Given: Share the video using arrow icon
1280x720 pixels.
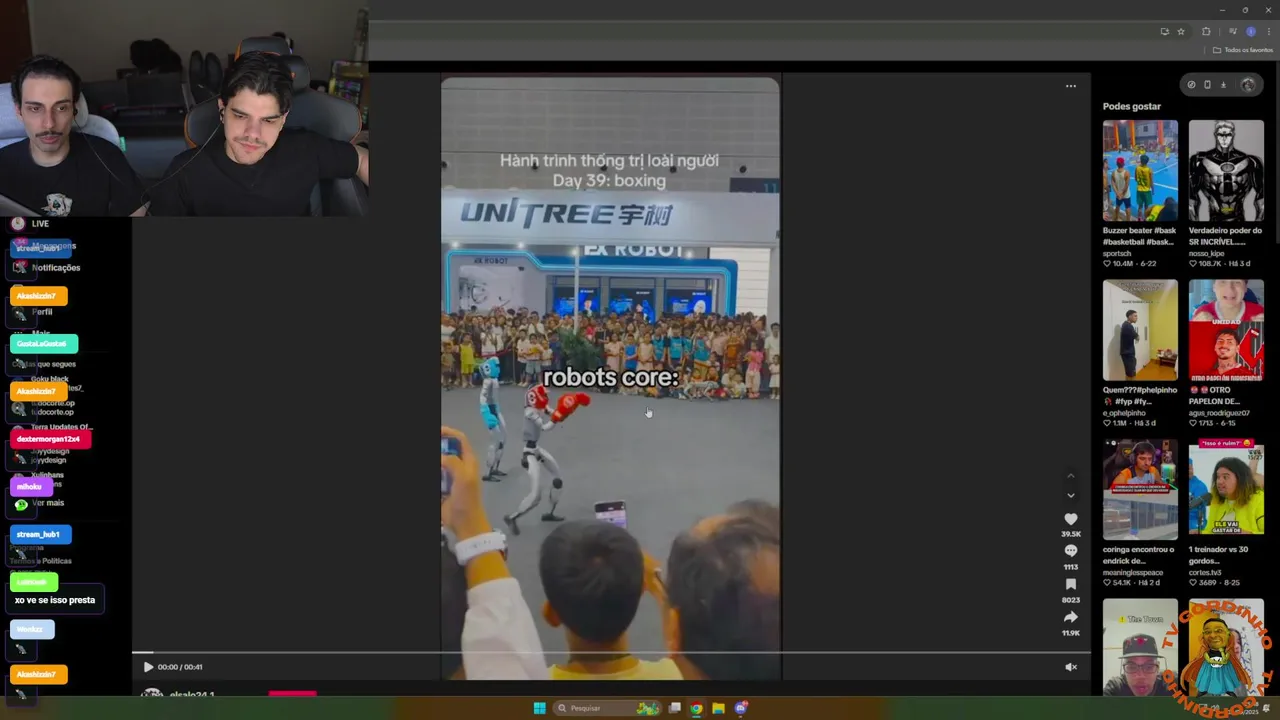Looking at the screenshot, I should 1071,617.
